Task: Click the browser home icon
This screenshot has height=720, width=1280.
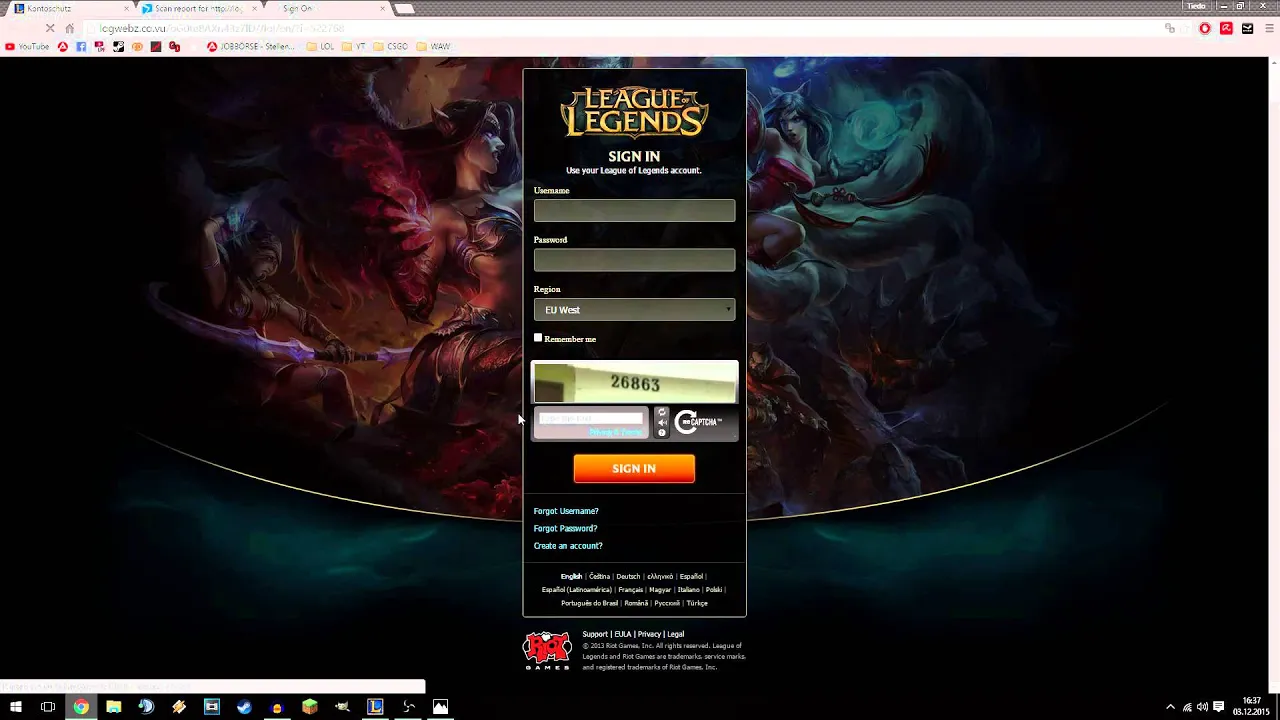Action: [x=69, y=28]
